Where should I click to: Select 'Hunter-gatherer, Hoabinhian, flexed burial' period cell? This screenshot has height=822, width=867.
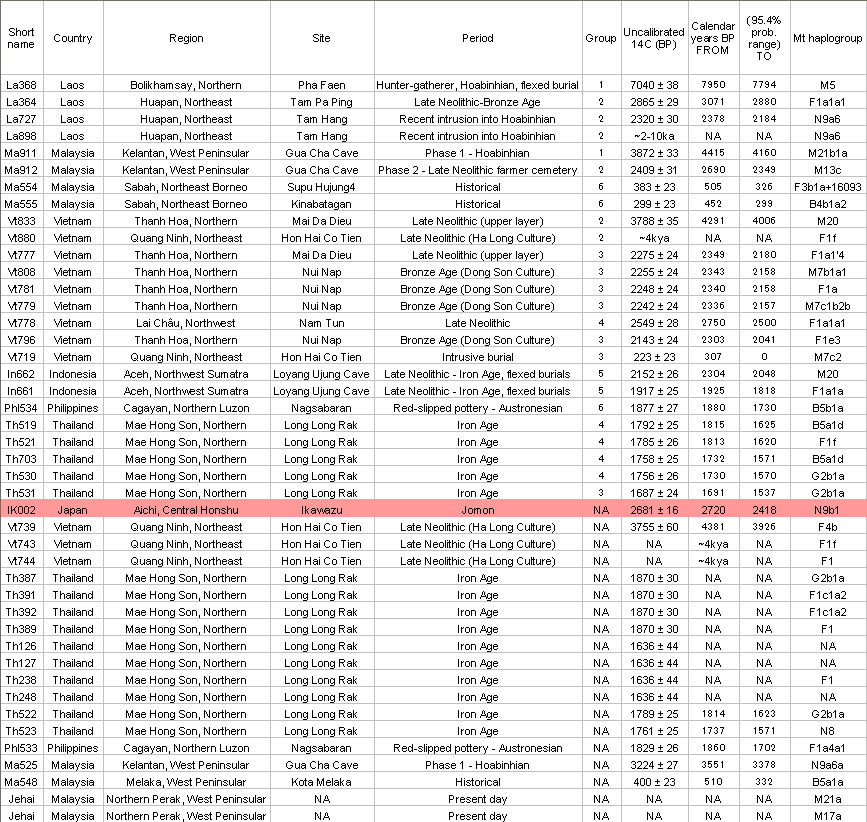(x=478, y=85)
